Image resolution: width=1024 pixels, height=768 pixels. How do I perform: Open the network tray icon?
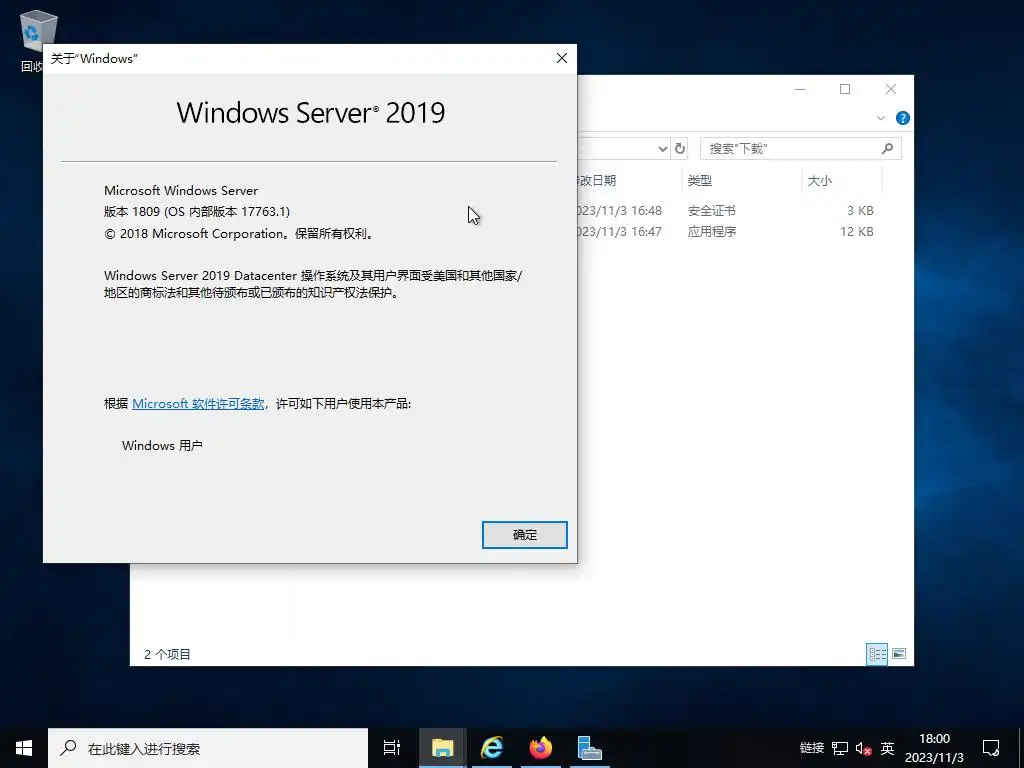point(840,748)
